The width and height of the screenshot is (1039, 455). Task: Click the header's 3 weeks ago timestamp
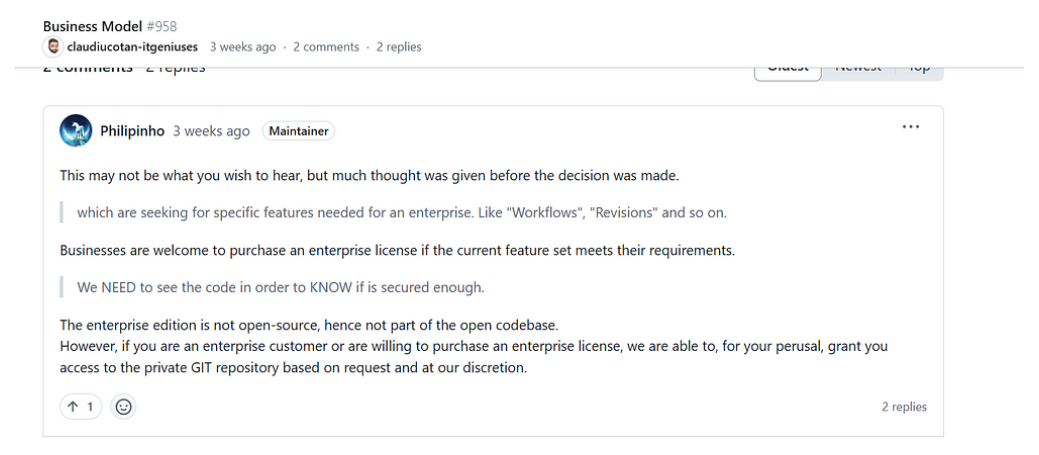[x=243, y=47]
